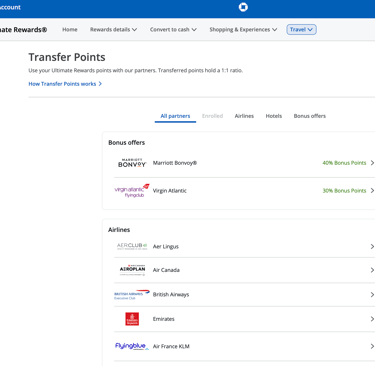
Task: Open Marriott Bonvoy logo in Bonus offers
Action: (x=132, y=163)
